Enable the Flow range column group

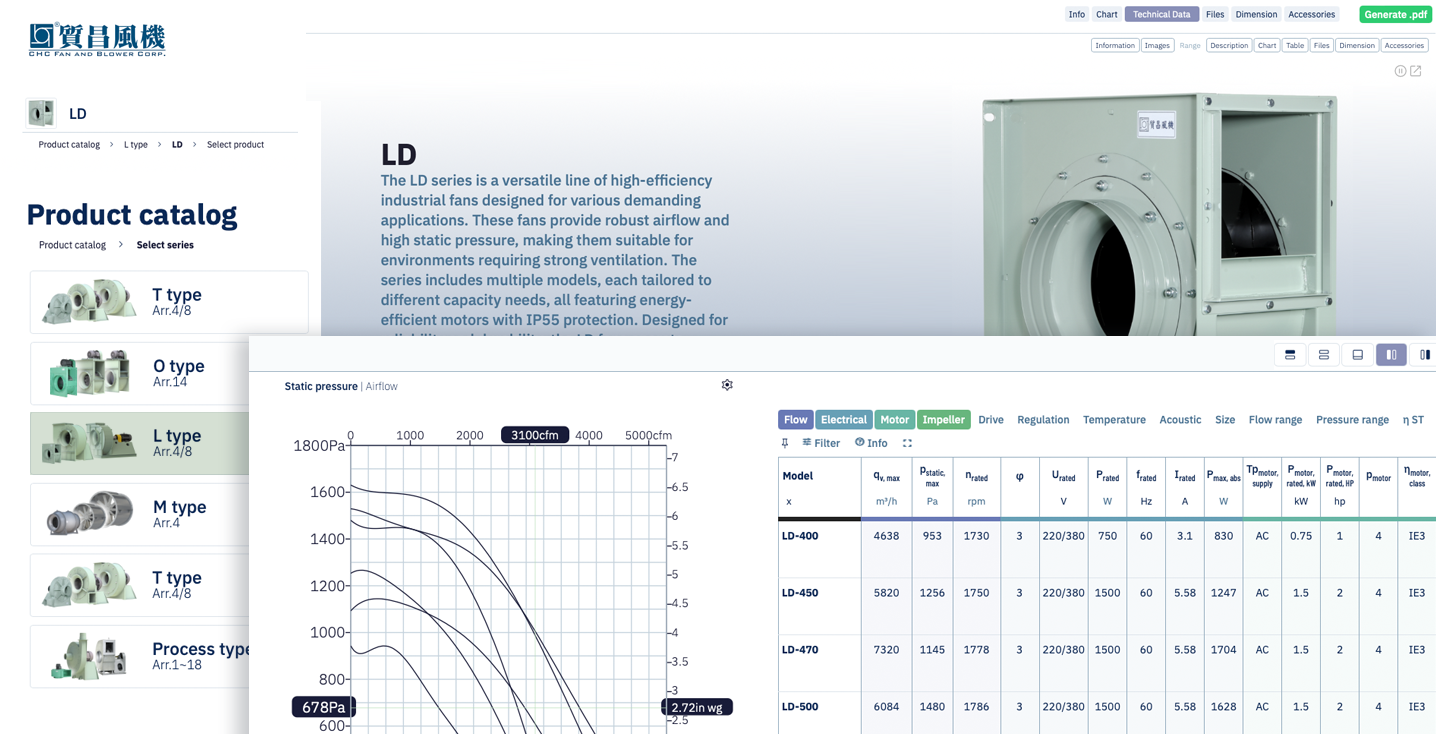[x=1275, y=420]
